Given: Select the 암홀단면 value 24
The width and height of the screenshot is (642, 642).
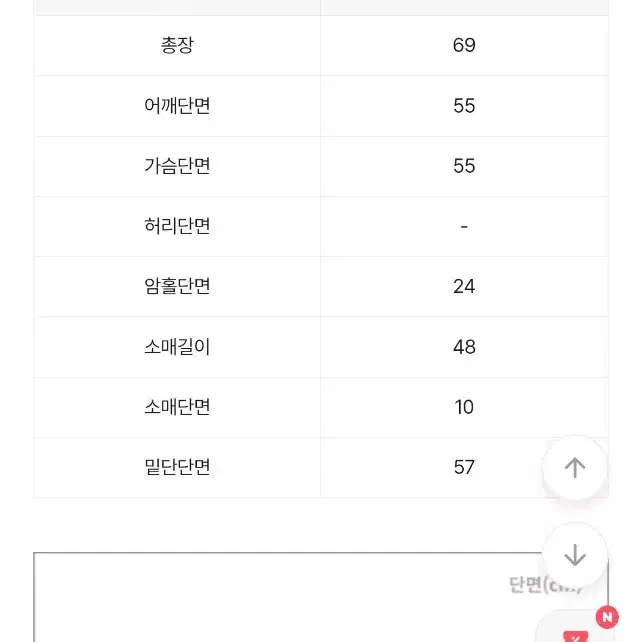Looking at the screenshot, I should tap(464, 286).
